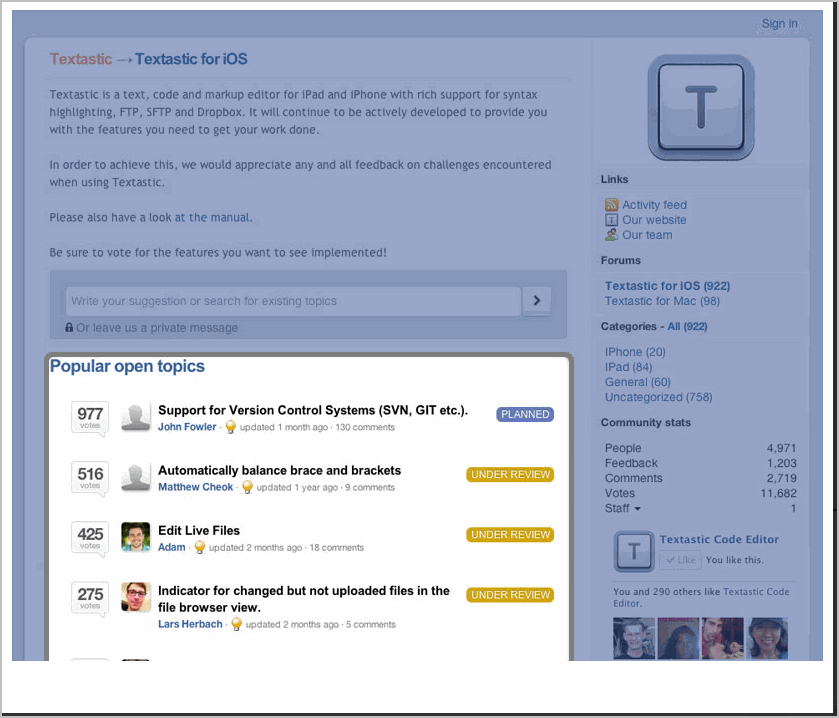Viewport: 839px width, 718px height.
Task: Click the People count 4,971
Action: tap(781, 448)
